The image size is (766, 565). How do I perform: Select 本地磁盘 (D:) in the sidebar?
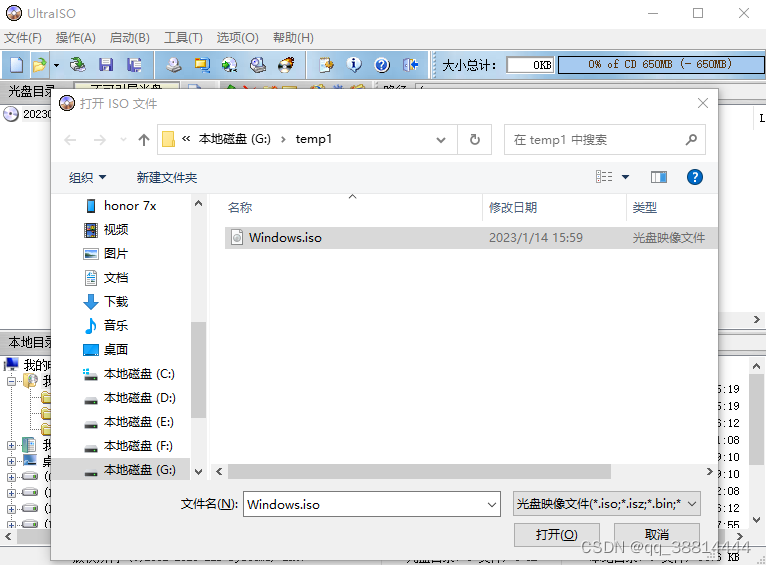(x=129, y=398)
